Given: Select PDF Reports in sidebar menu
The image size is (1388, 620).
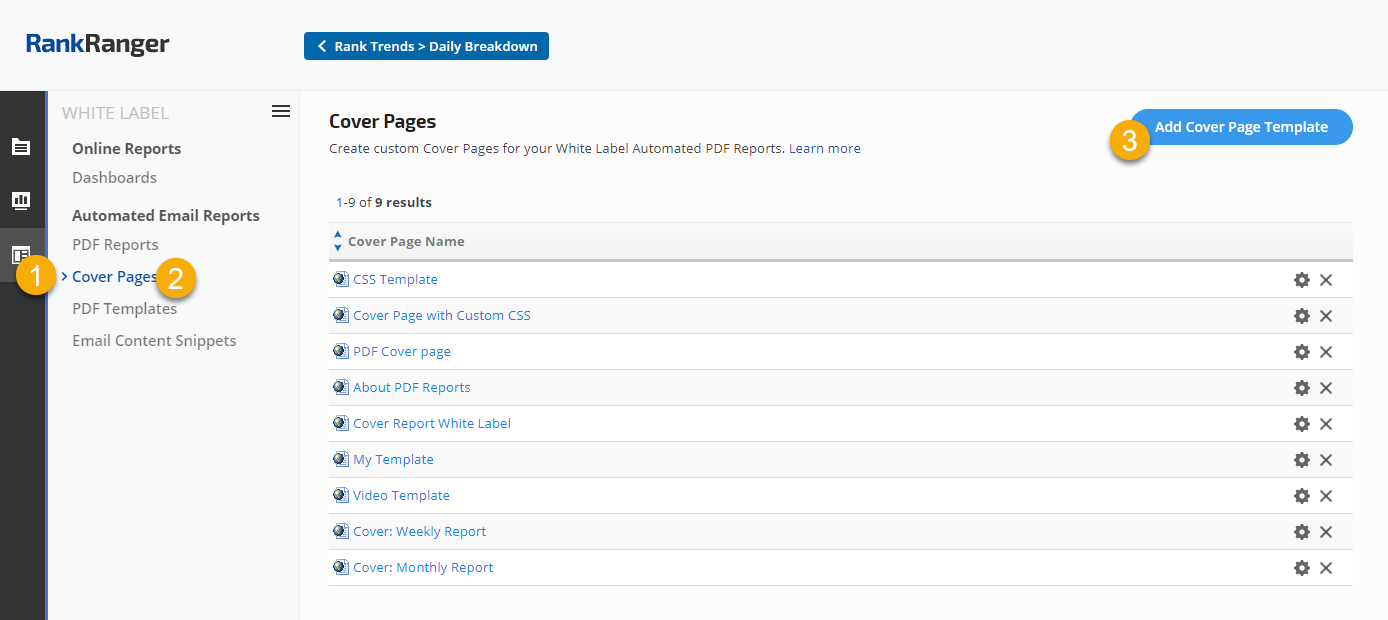Looking at the screenshot, I should click(x=115, y=245).
